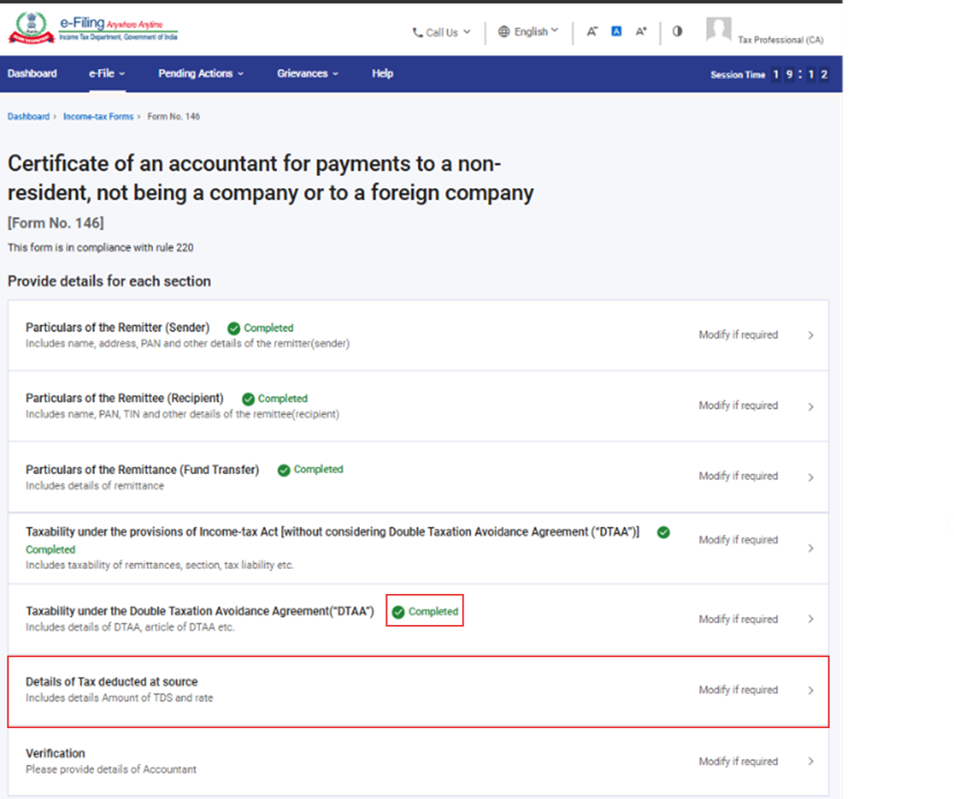Toggle the high contrast mode icon
954x799 pixels.
click(677, 31)
